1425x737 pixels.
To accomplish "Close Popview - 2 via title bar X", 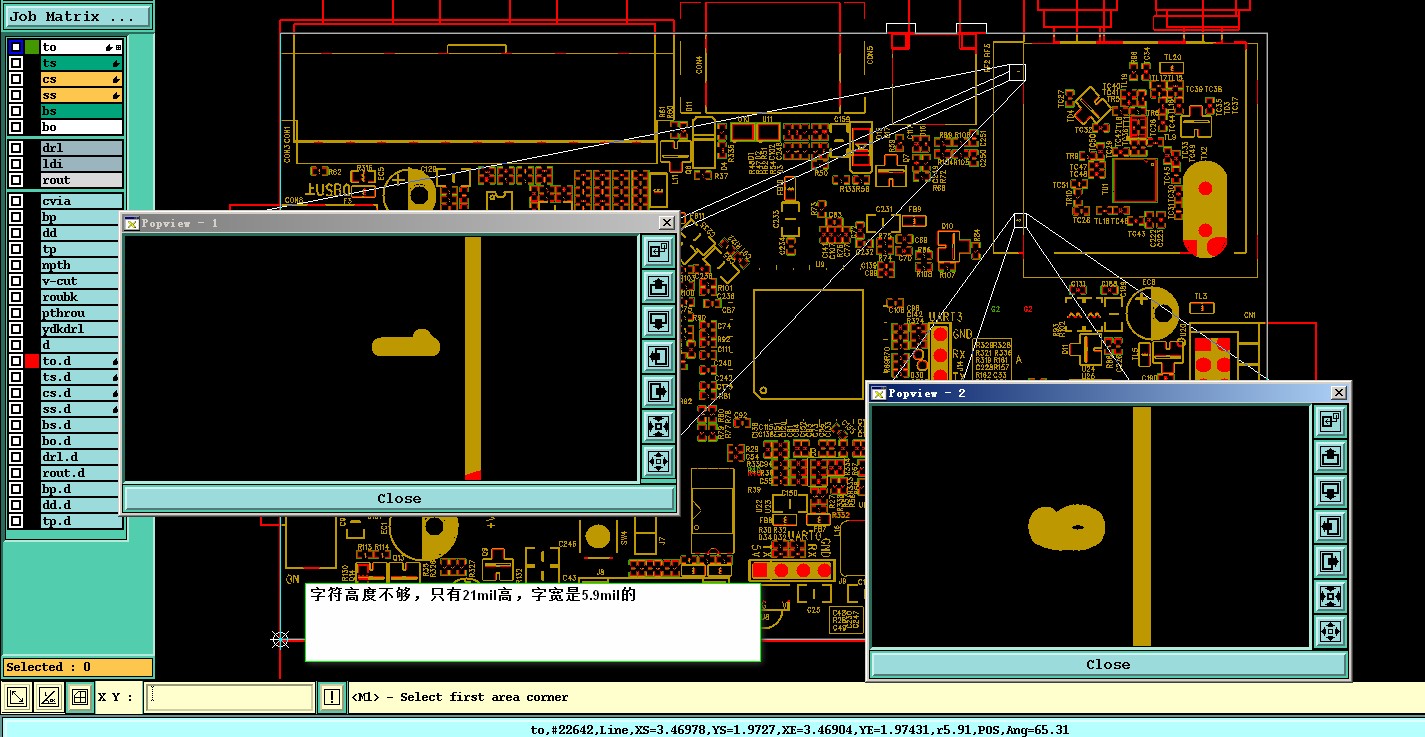I will (1339, 393).
